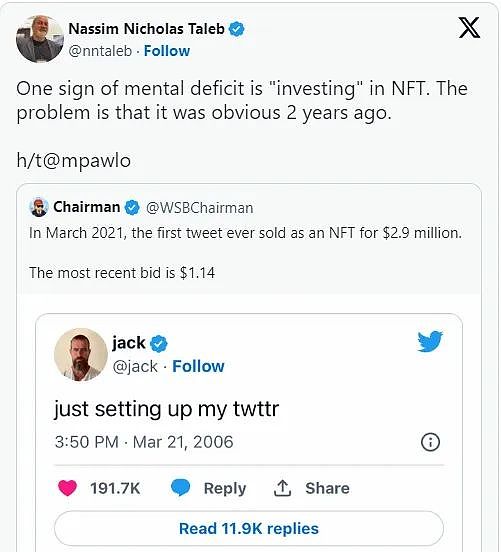This screenshot has width=501, height=552.
Task: Open Nassim Nicholas Taleb's profile photo
Action: click(40, 39)
